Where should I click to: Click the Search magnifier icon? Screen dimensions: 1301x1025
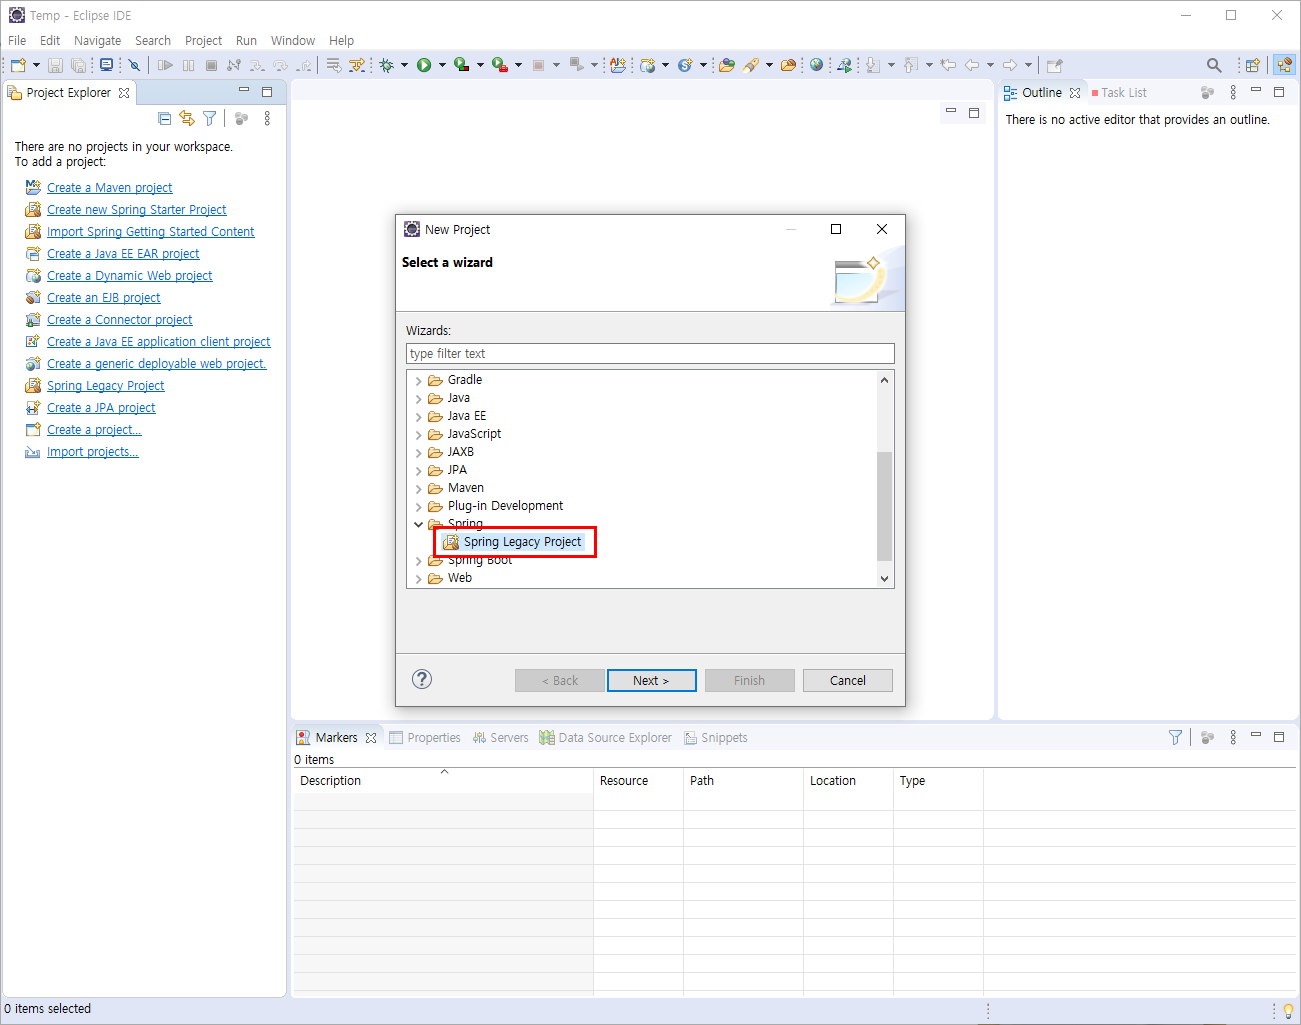point(1214,65)
